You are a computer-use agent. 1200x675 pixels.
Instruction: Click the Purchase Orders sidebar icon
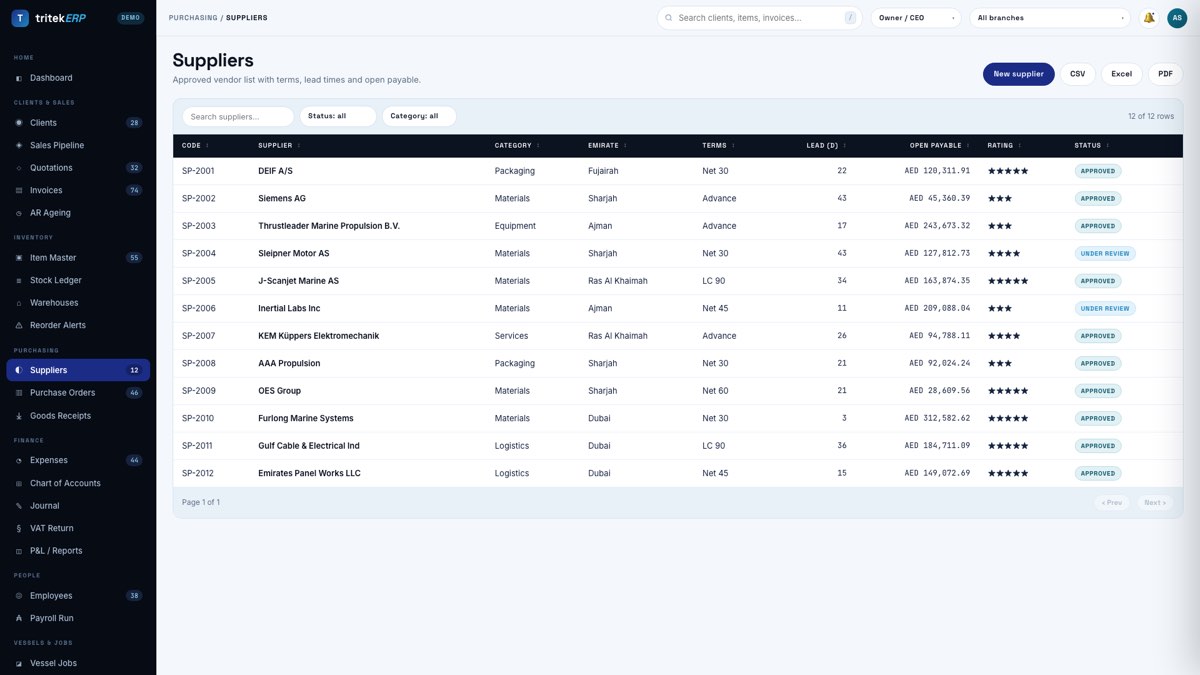[x=19, y=393]
